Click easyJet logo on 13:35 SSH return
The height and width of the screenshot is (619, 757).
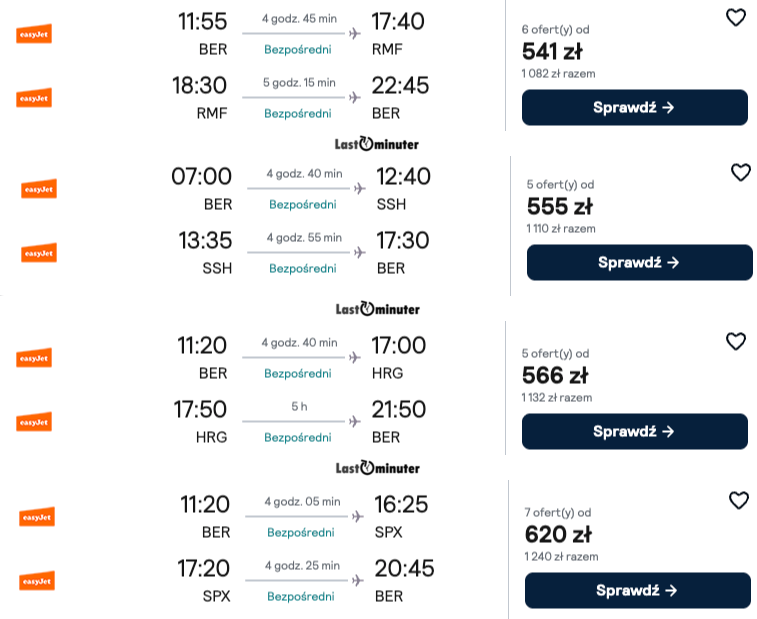pos(39,253)
